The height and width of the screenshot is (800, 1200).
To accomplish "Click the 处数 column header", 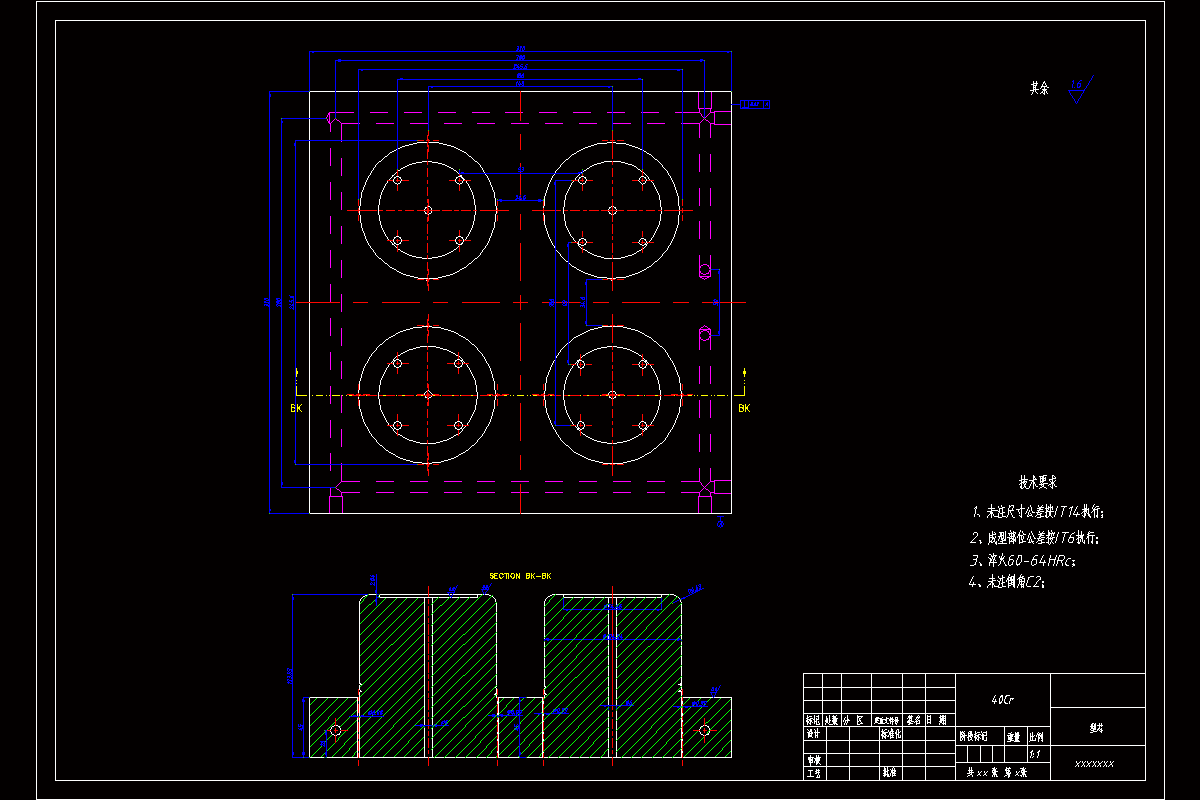I will 831,720.
